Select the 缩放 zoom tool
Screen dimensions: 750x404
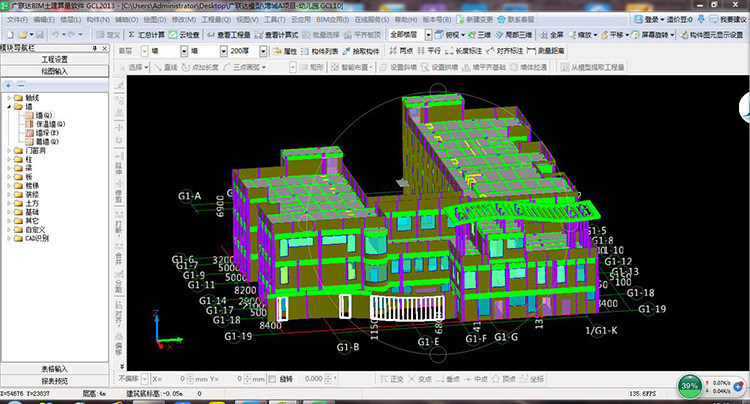(580, 35)
